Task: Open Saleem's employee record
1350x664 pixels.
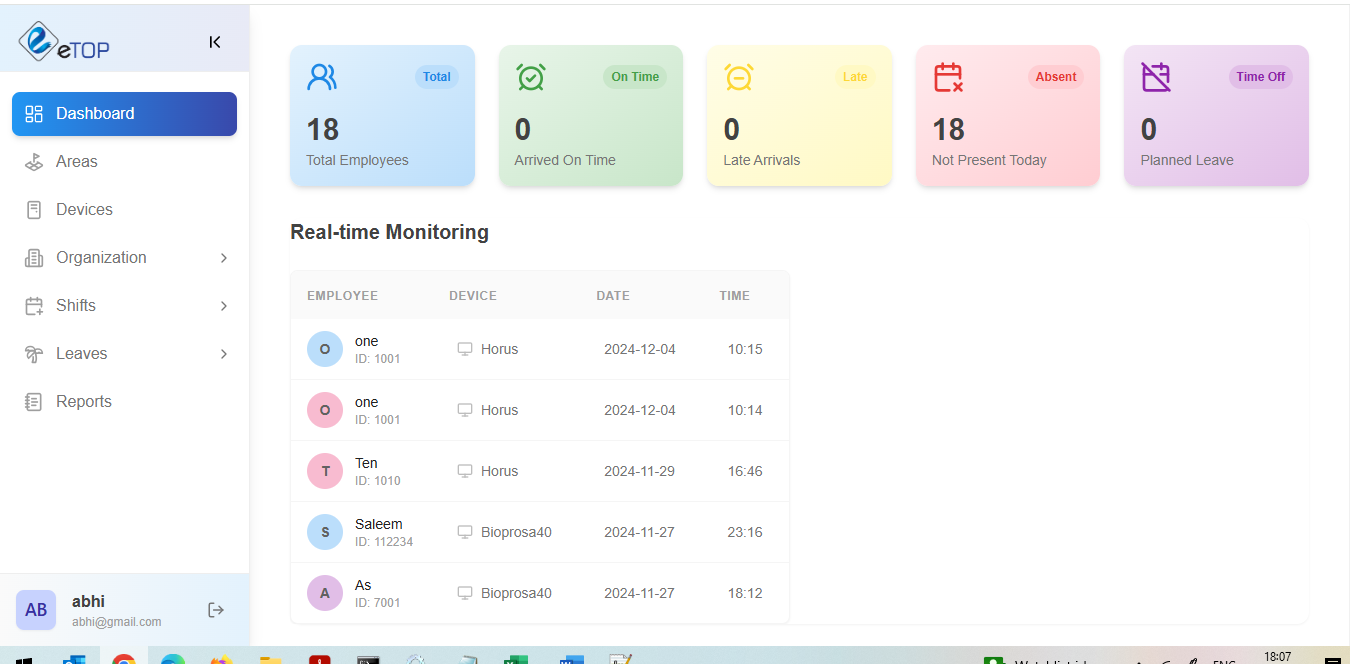Action: pos(379,531)
